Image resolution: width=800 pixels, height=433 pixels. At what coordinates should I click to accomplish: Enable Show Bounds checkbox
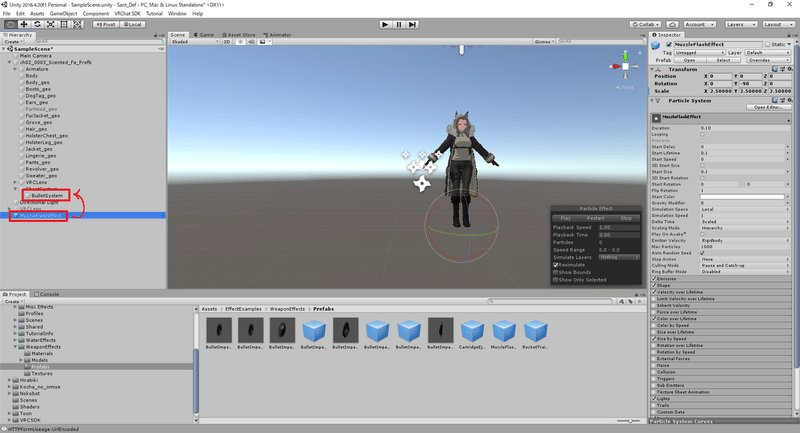click(x=556, y=272)
